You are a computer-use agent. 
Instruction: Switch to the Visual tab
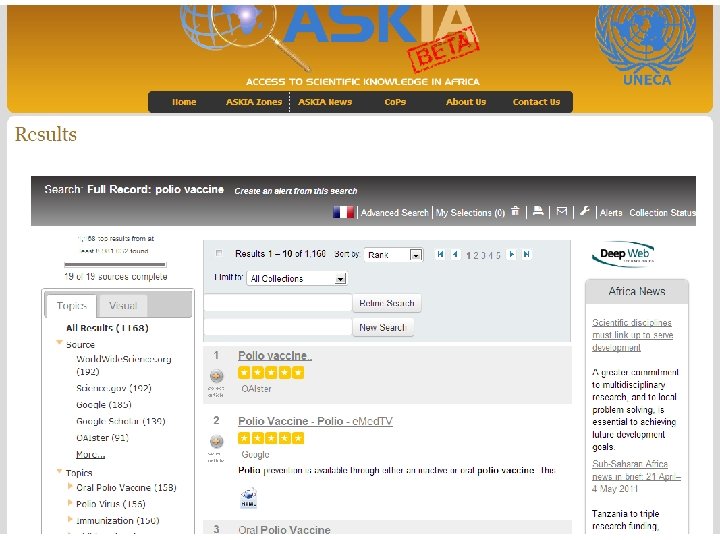[x=123, y=306]
